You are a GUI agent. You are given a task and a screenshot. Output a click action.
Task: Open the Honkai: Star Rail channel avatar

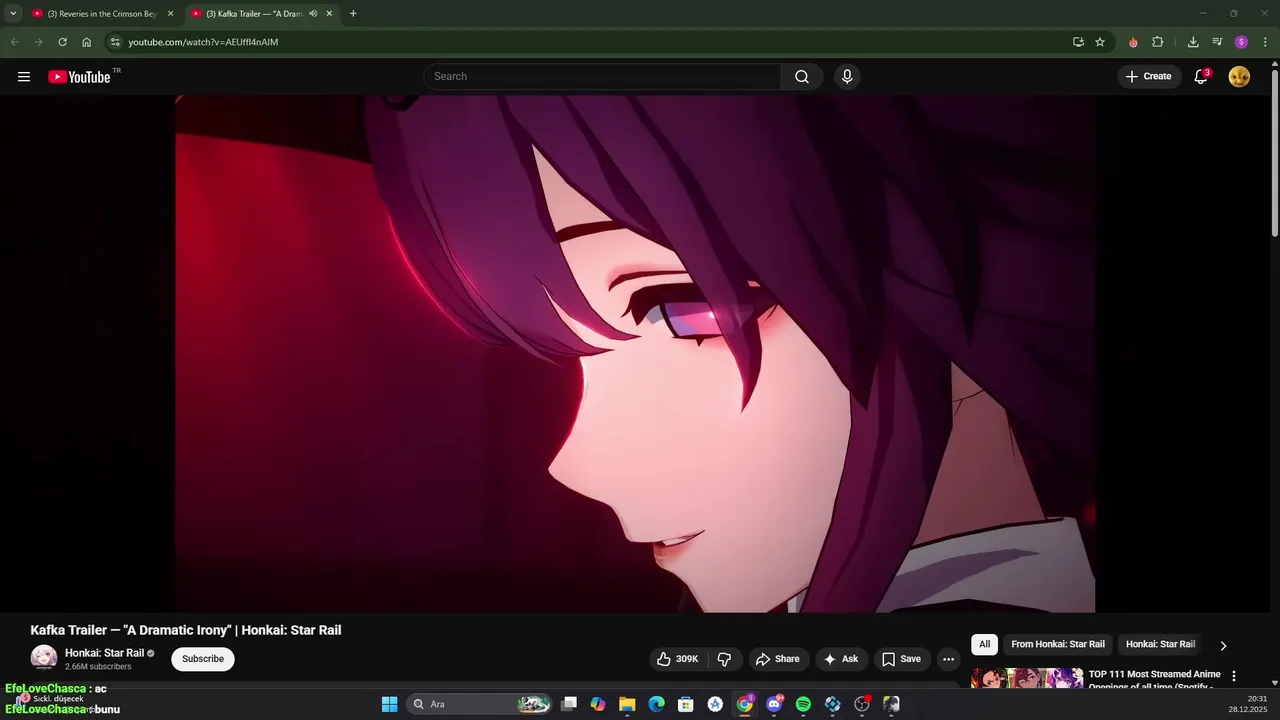[x=44, y=658]
